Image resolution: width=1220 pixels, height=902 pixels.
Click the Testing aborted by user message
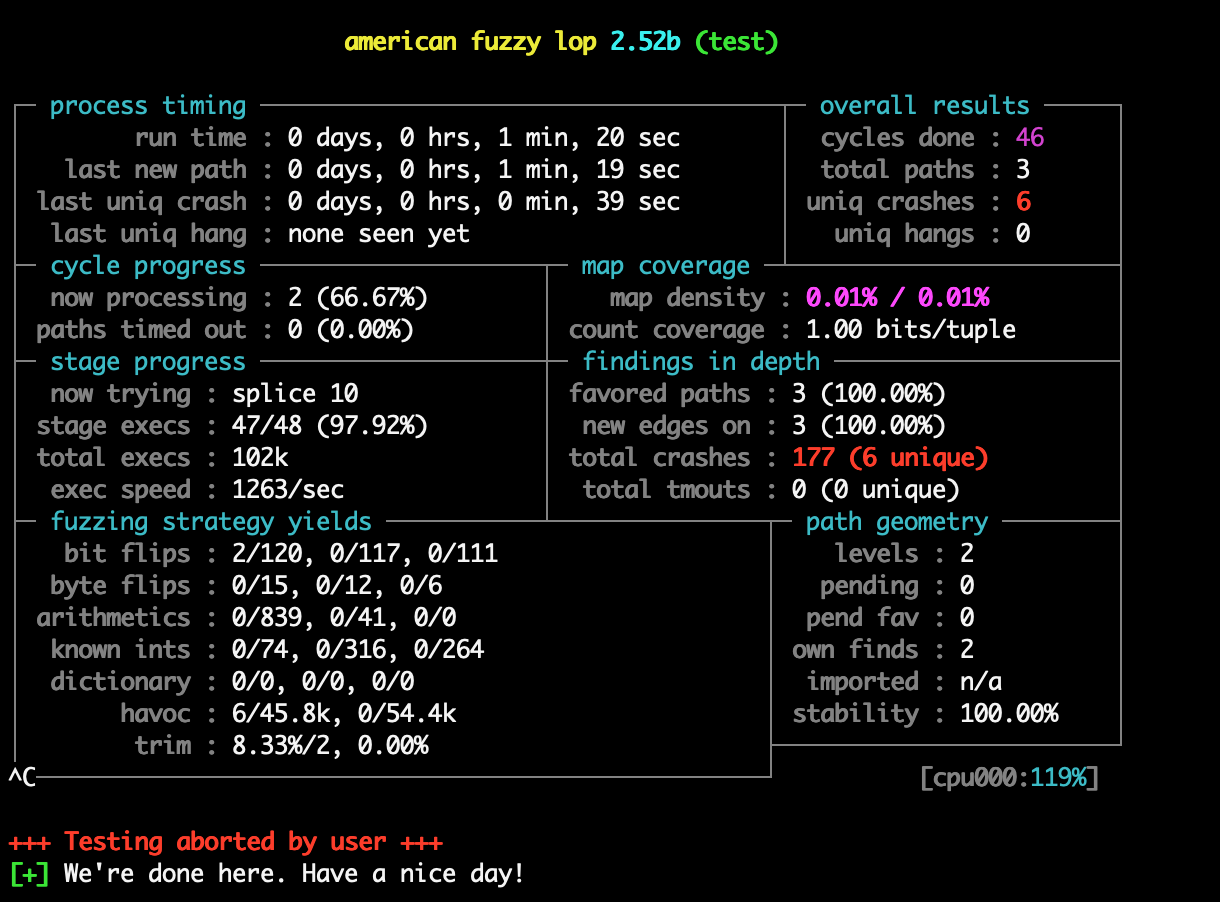click(222, 841)
